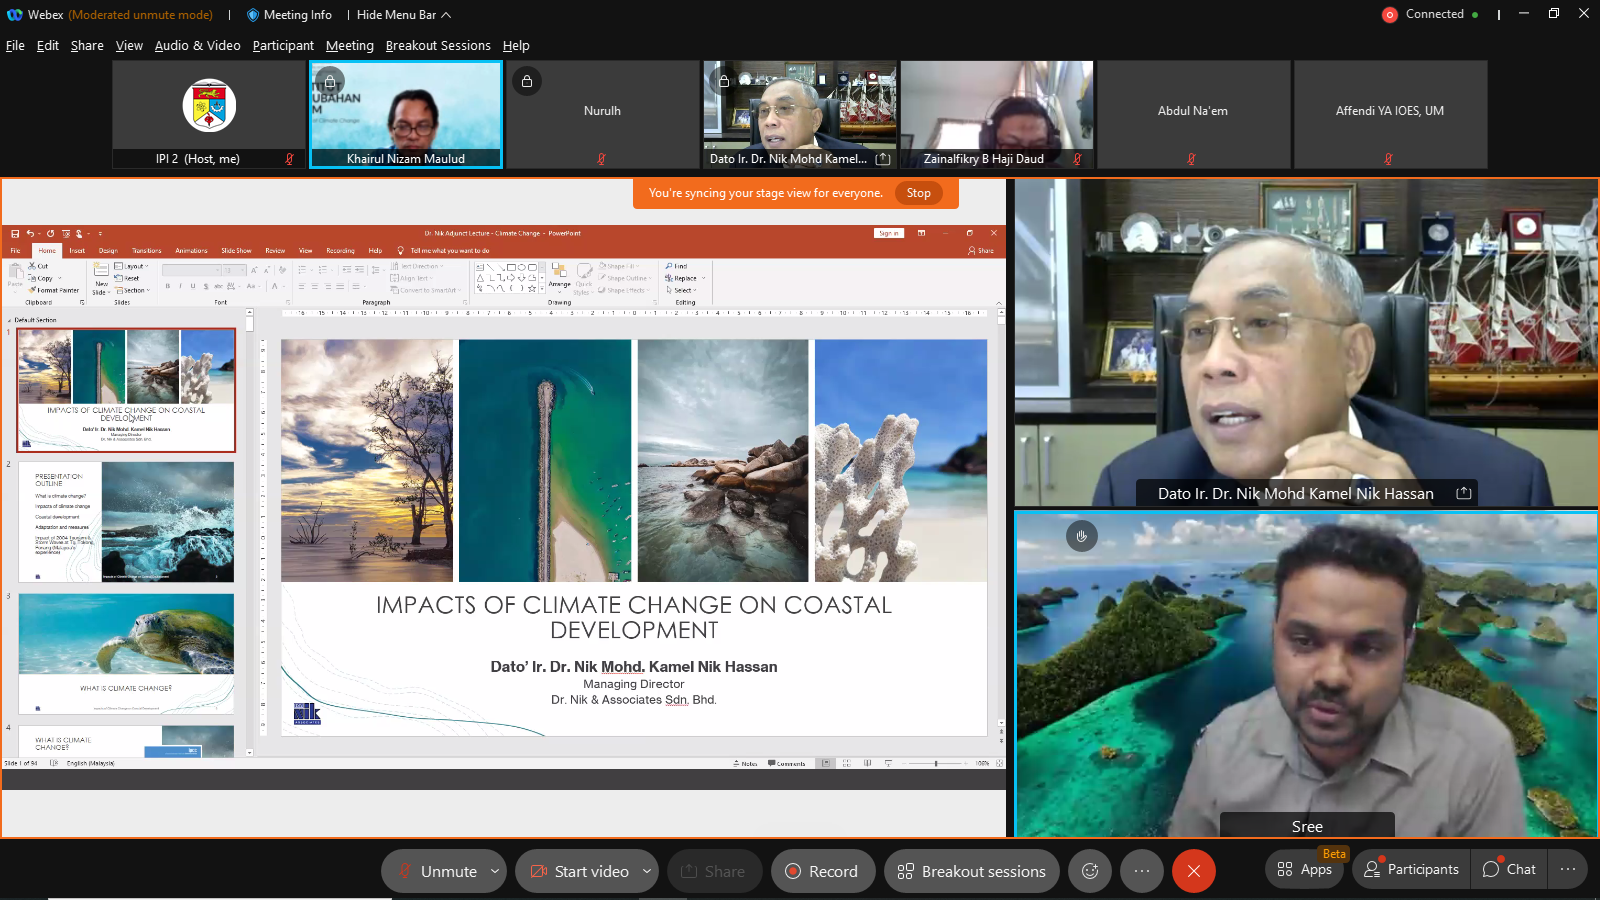1600x900 pixels.
Task: Open the Chat panel
Action: (x=1509, y=869)
